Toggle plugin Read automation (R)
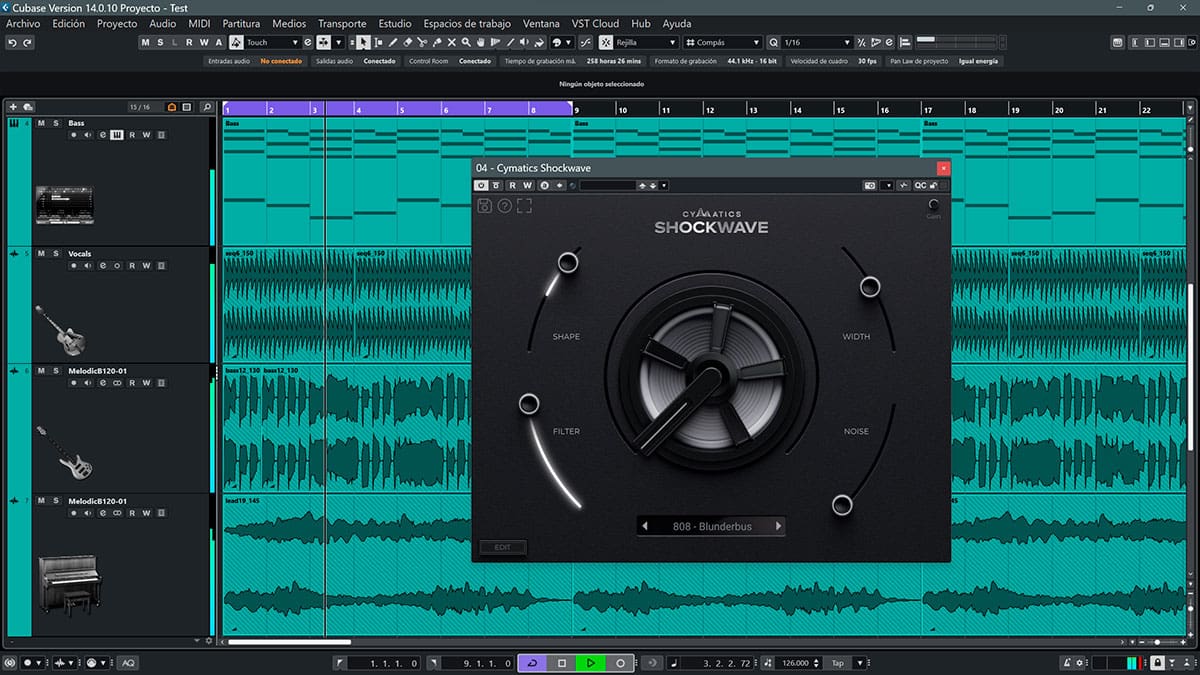Image resolution: width=1200 pixels, height=675 pixels. 513,185
